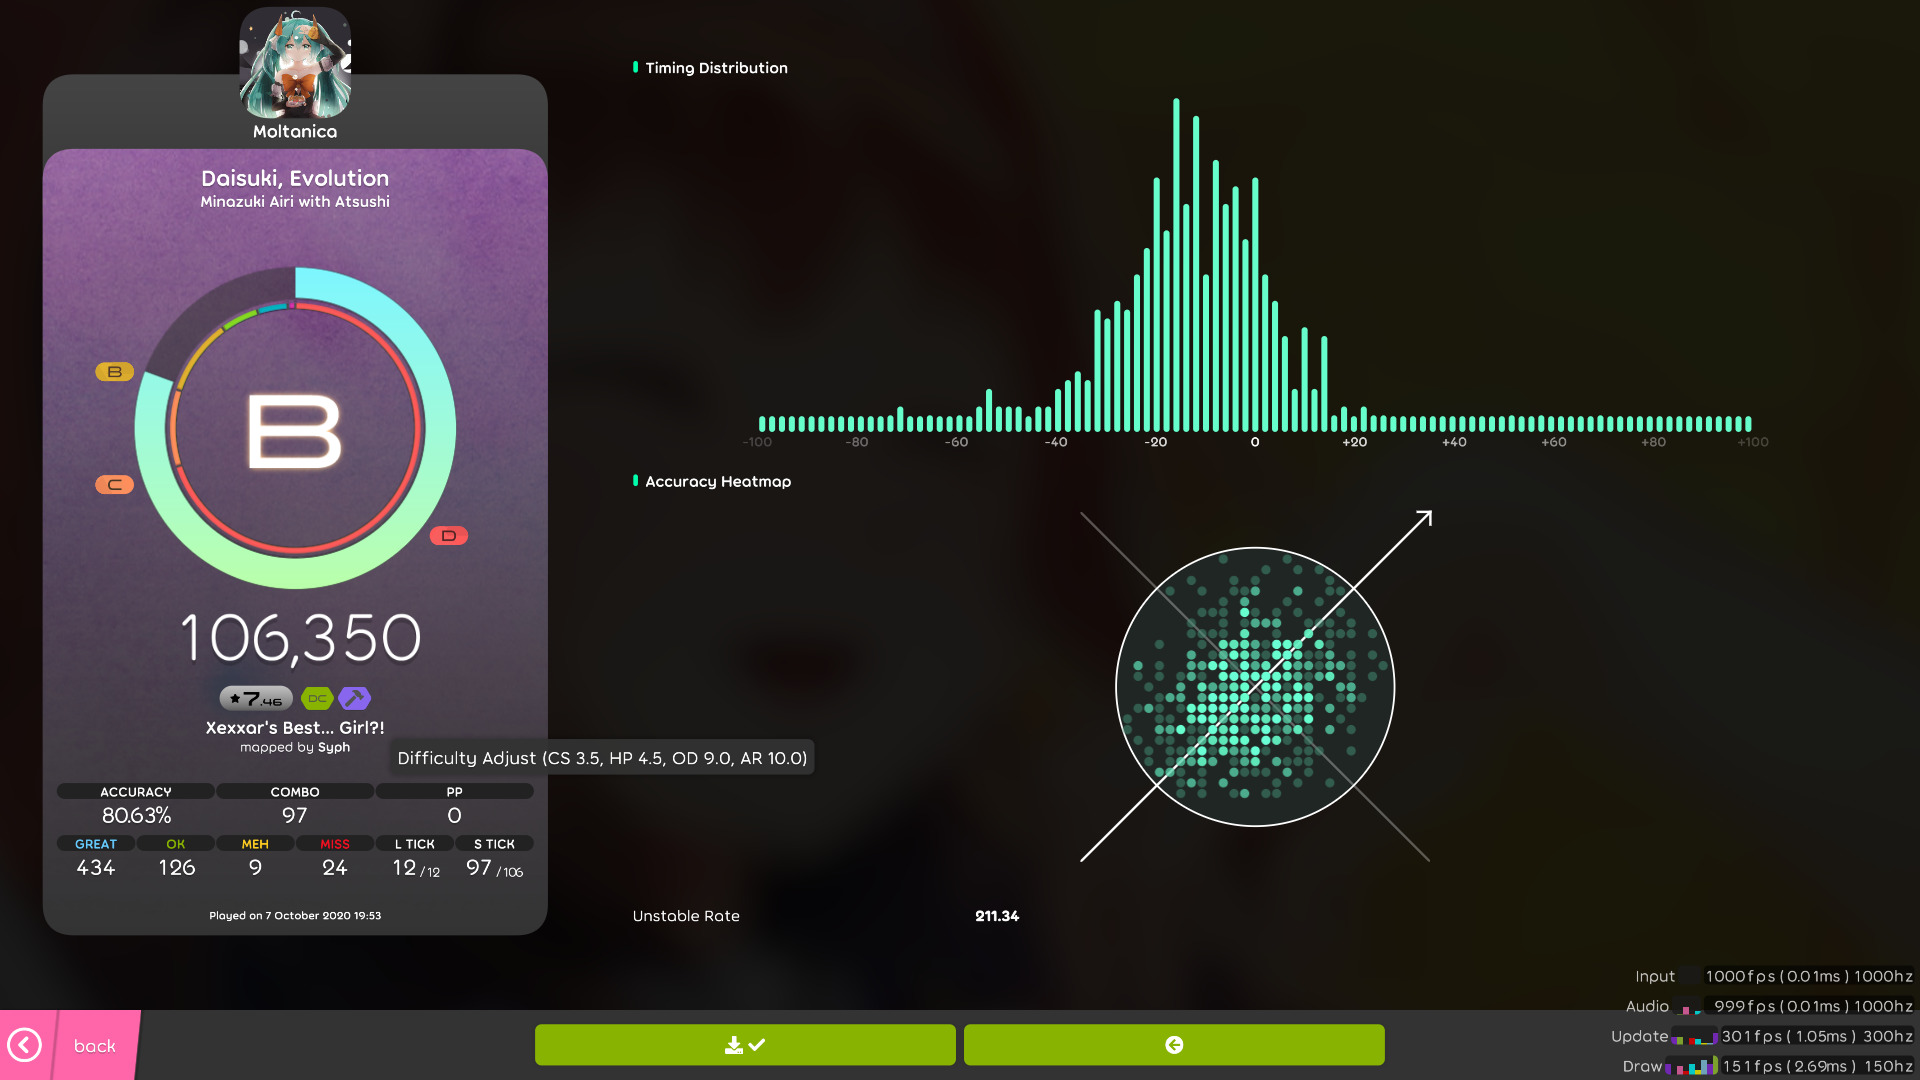This screenshot has height=1080, width=1920.
Task: Click the D rank badge marker
Action: (x=449, y=536)
